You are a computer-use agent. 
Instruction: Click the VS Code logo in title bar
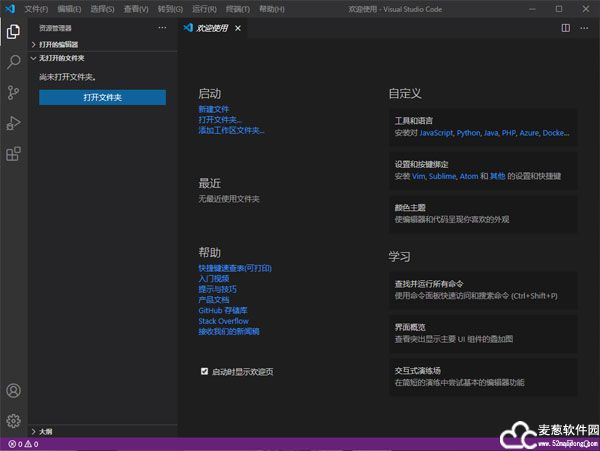pos(10,8)
